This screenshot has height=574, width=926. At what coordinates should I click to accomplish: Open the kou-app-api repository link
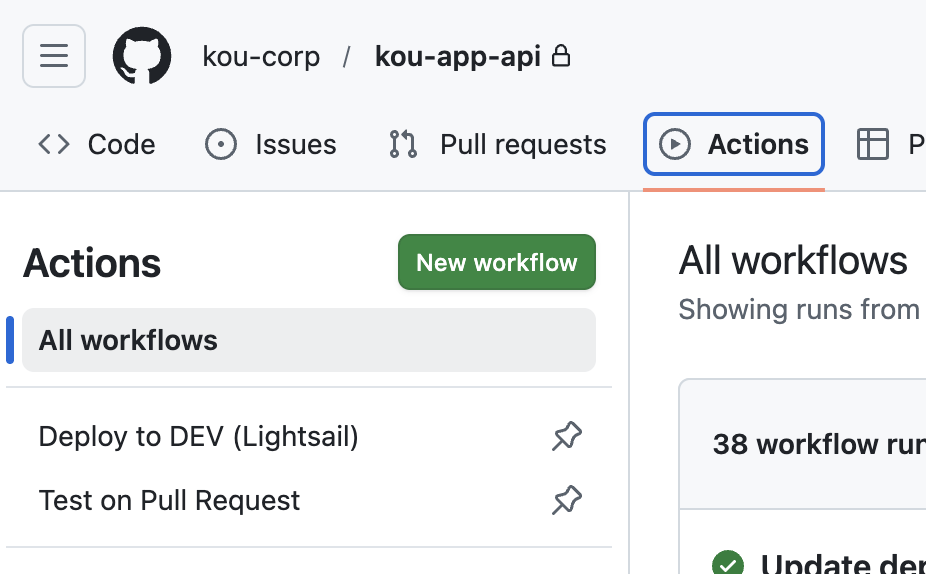tap(458, 57)
